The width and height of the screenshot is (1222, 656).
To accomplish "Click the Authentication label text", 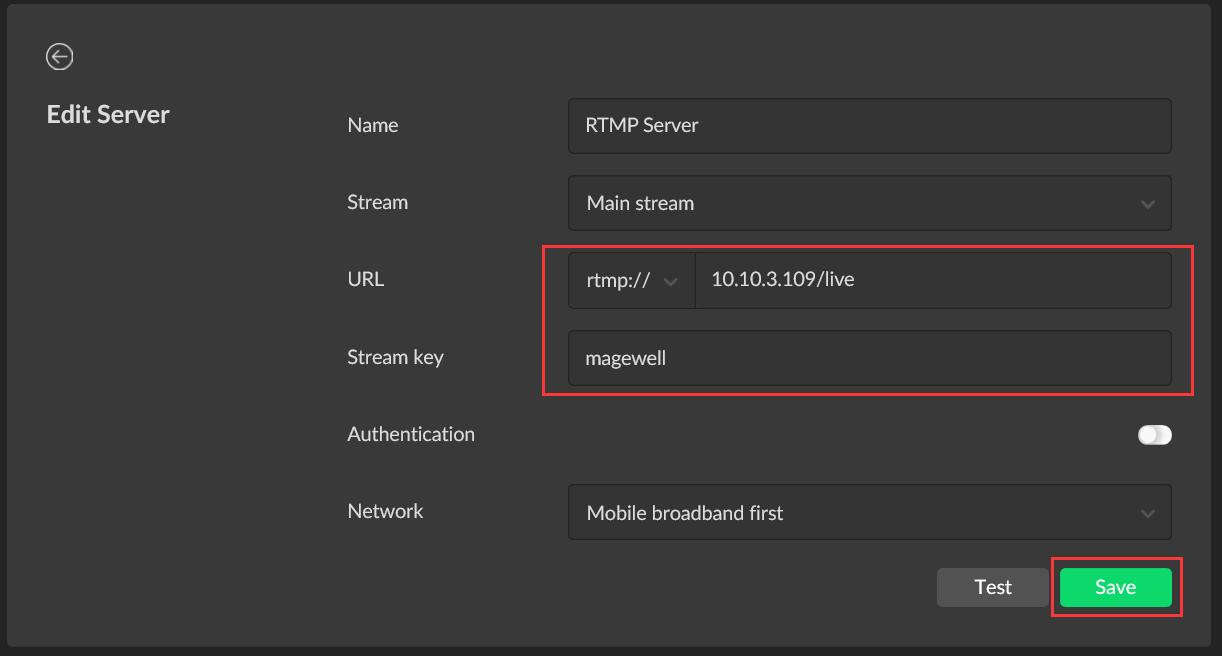I will tap(410, 435).
